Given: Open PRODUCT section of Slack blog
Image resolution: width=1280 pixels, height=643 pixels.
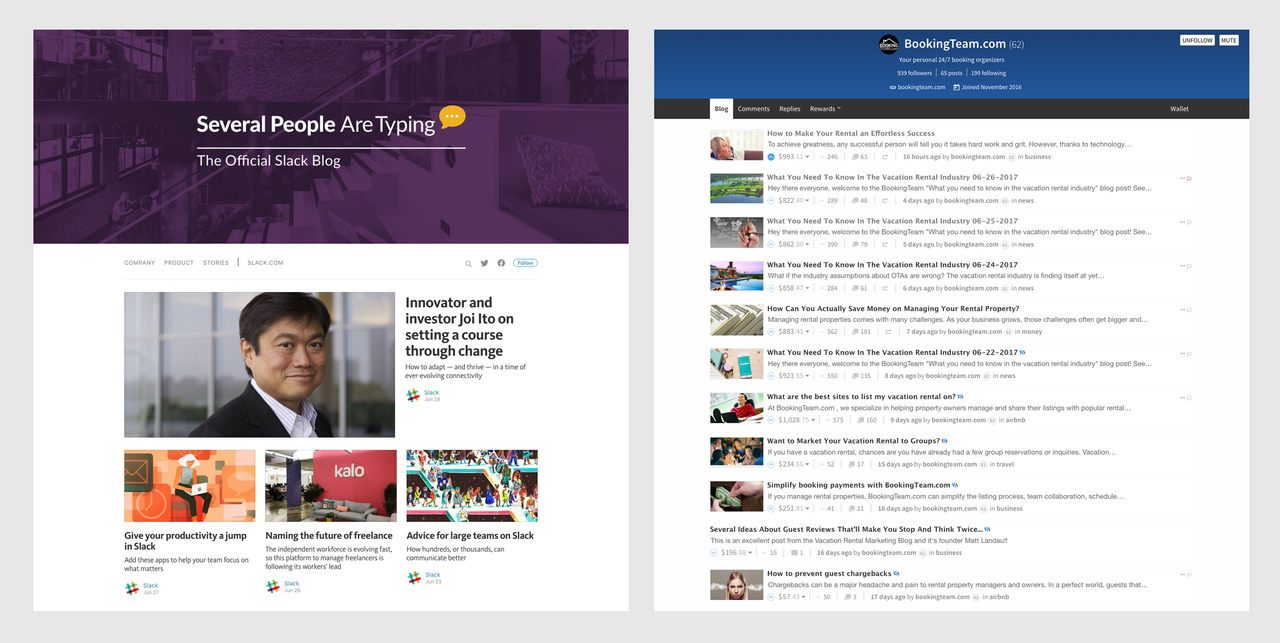Looking at the screenshot, I should pos(179,263).
